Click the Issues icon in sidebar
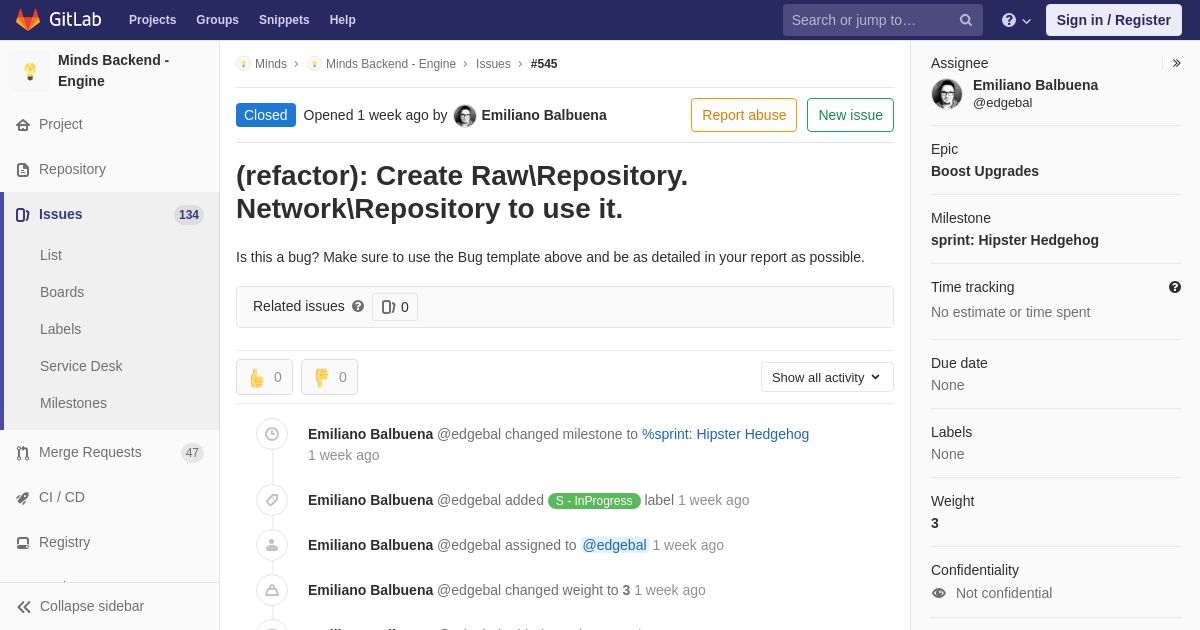 click(x=23, y=215)
